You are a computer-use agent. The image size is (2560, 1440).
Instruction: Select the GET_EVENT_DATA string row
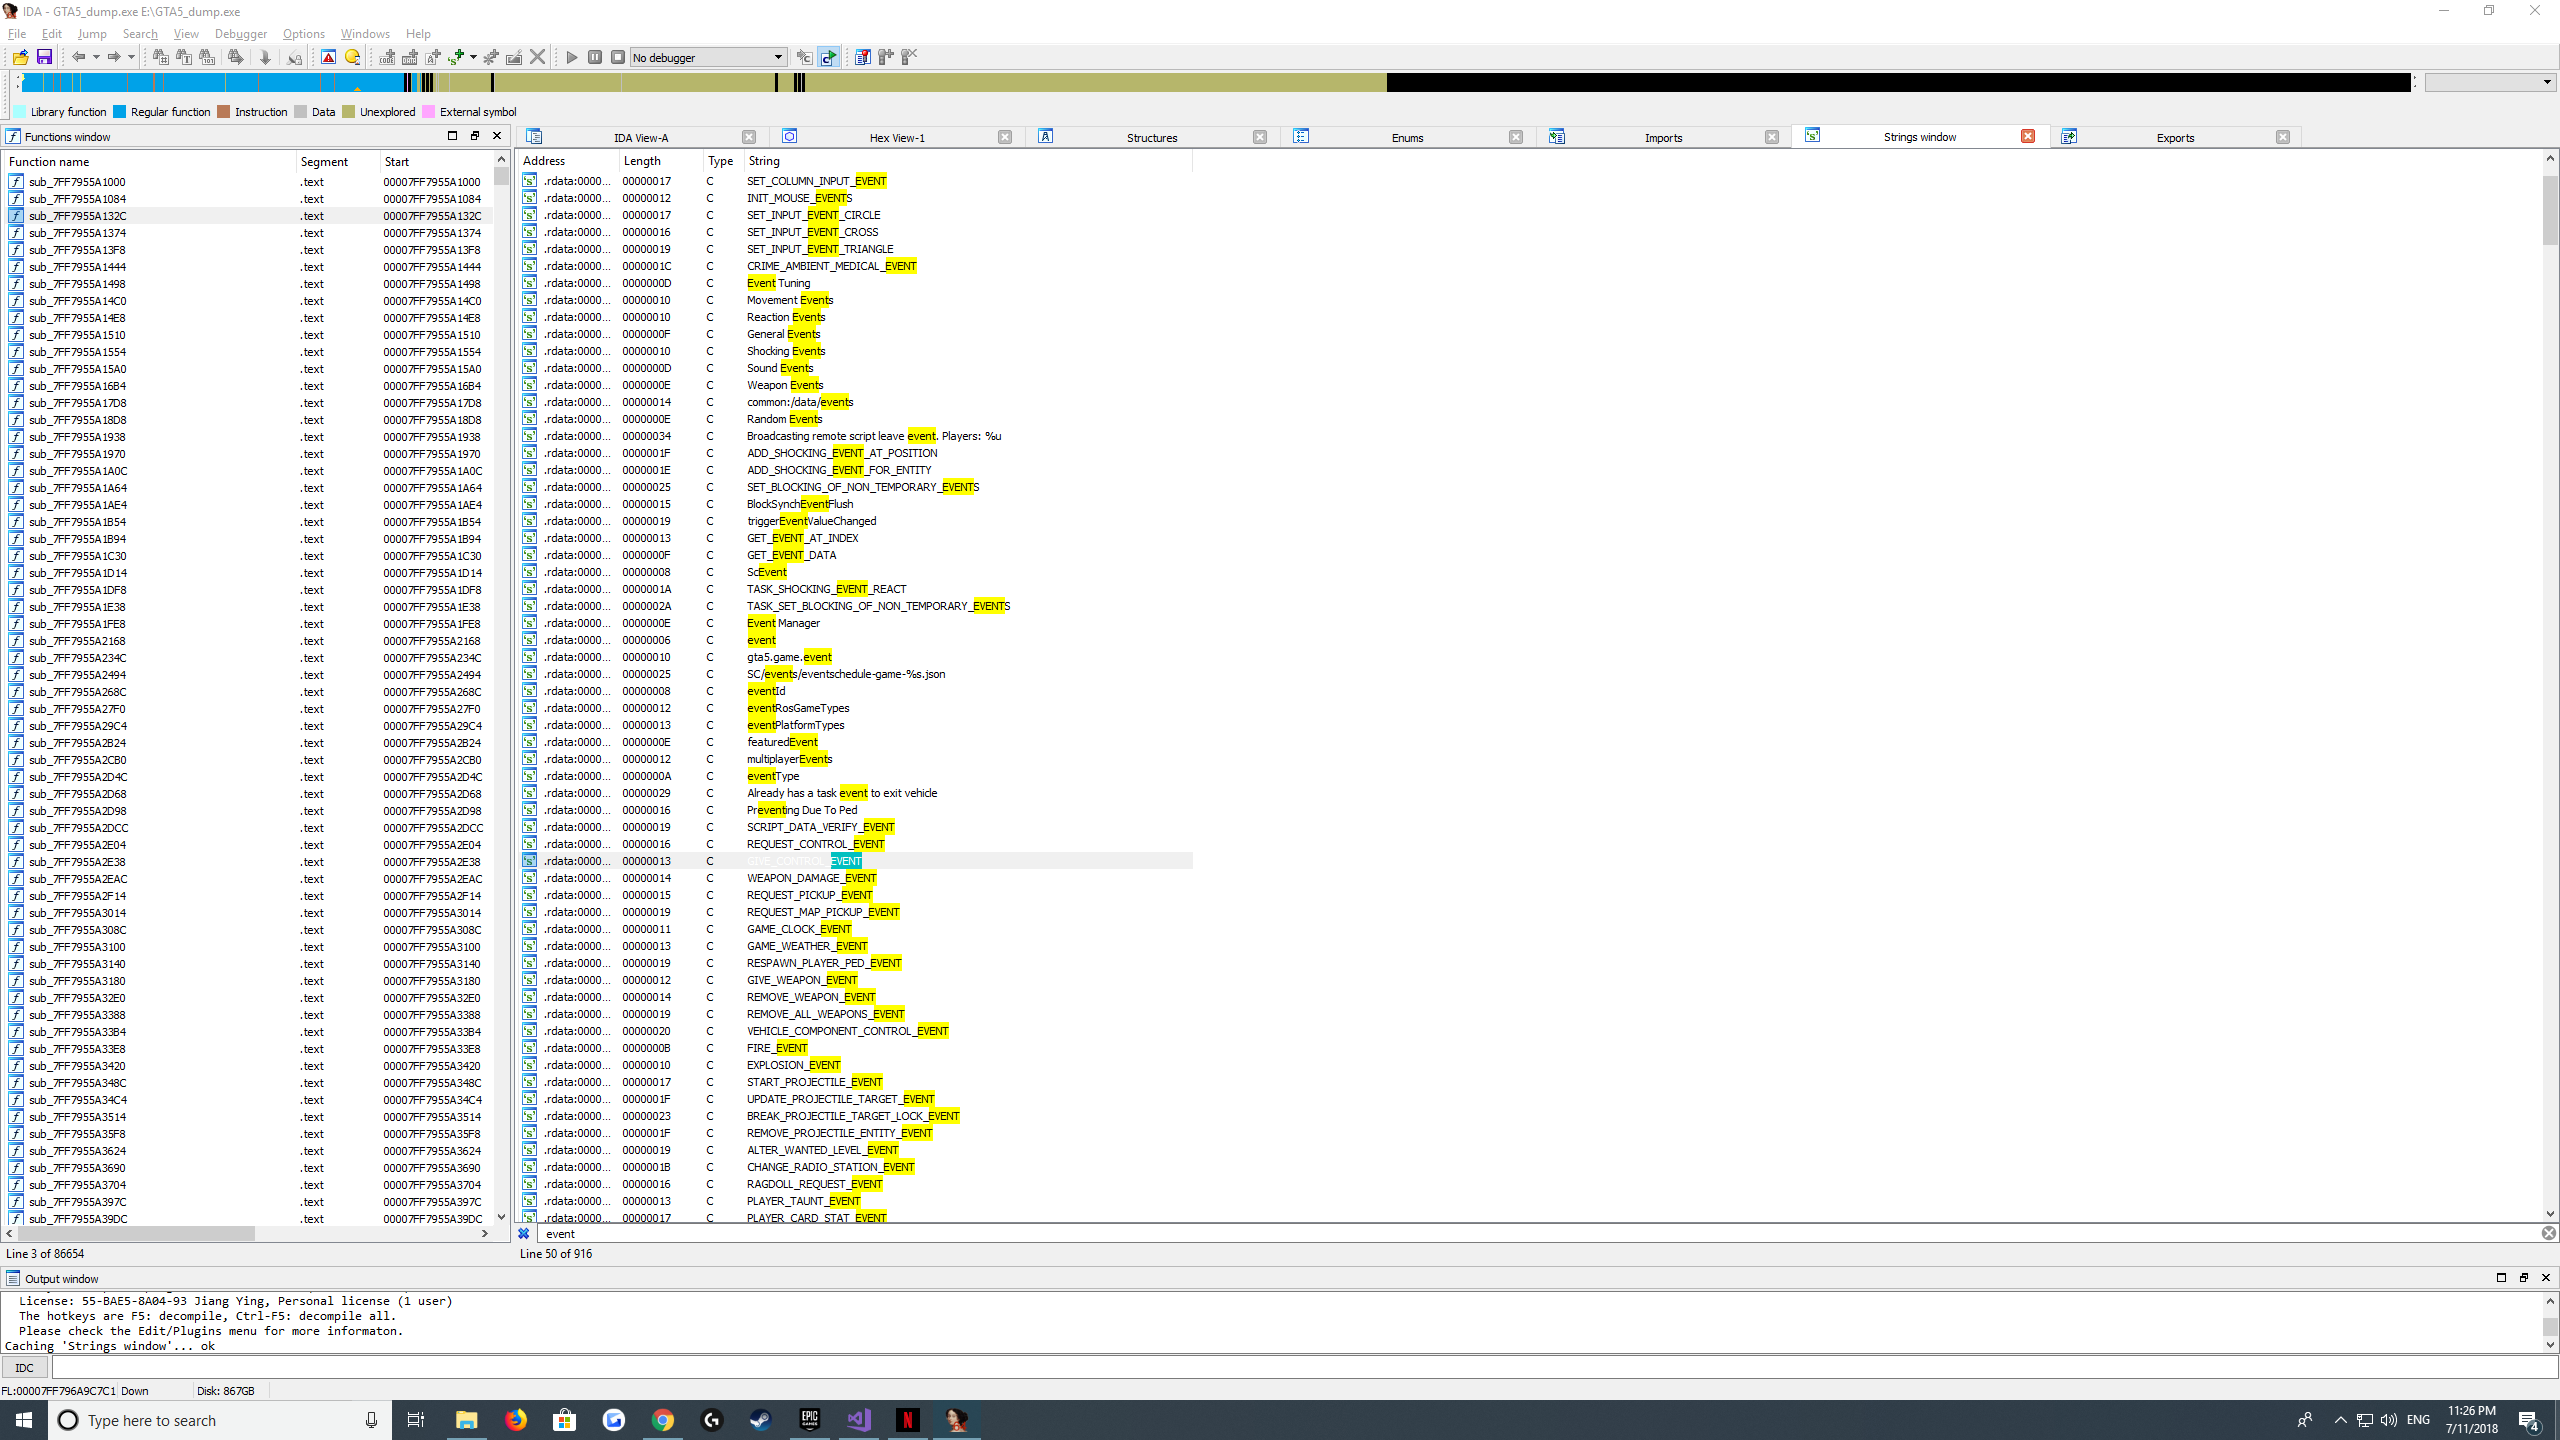[791, 555]
